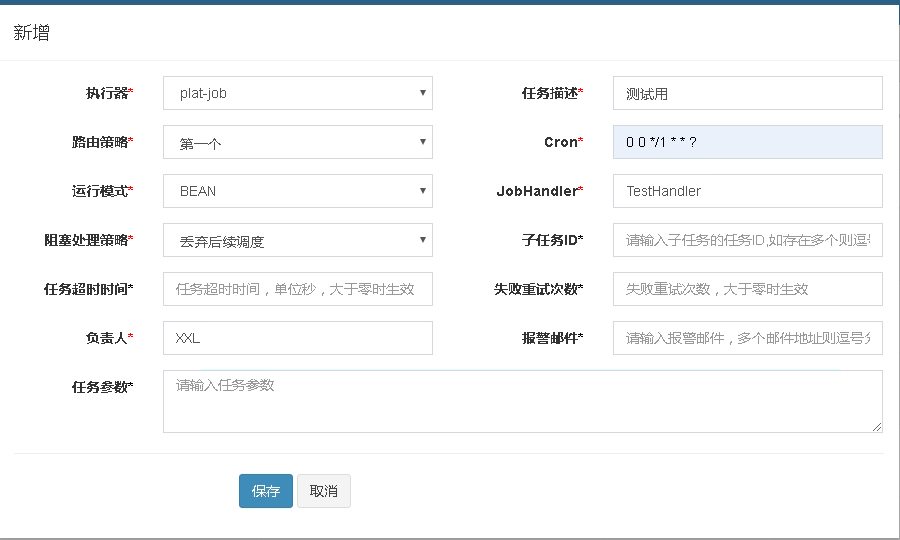Click the 子任务ID label

[552, 240]
